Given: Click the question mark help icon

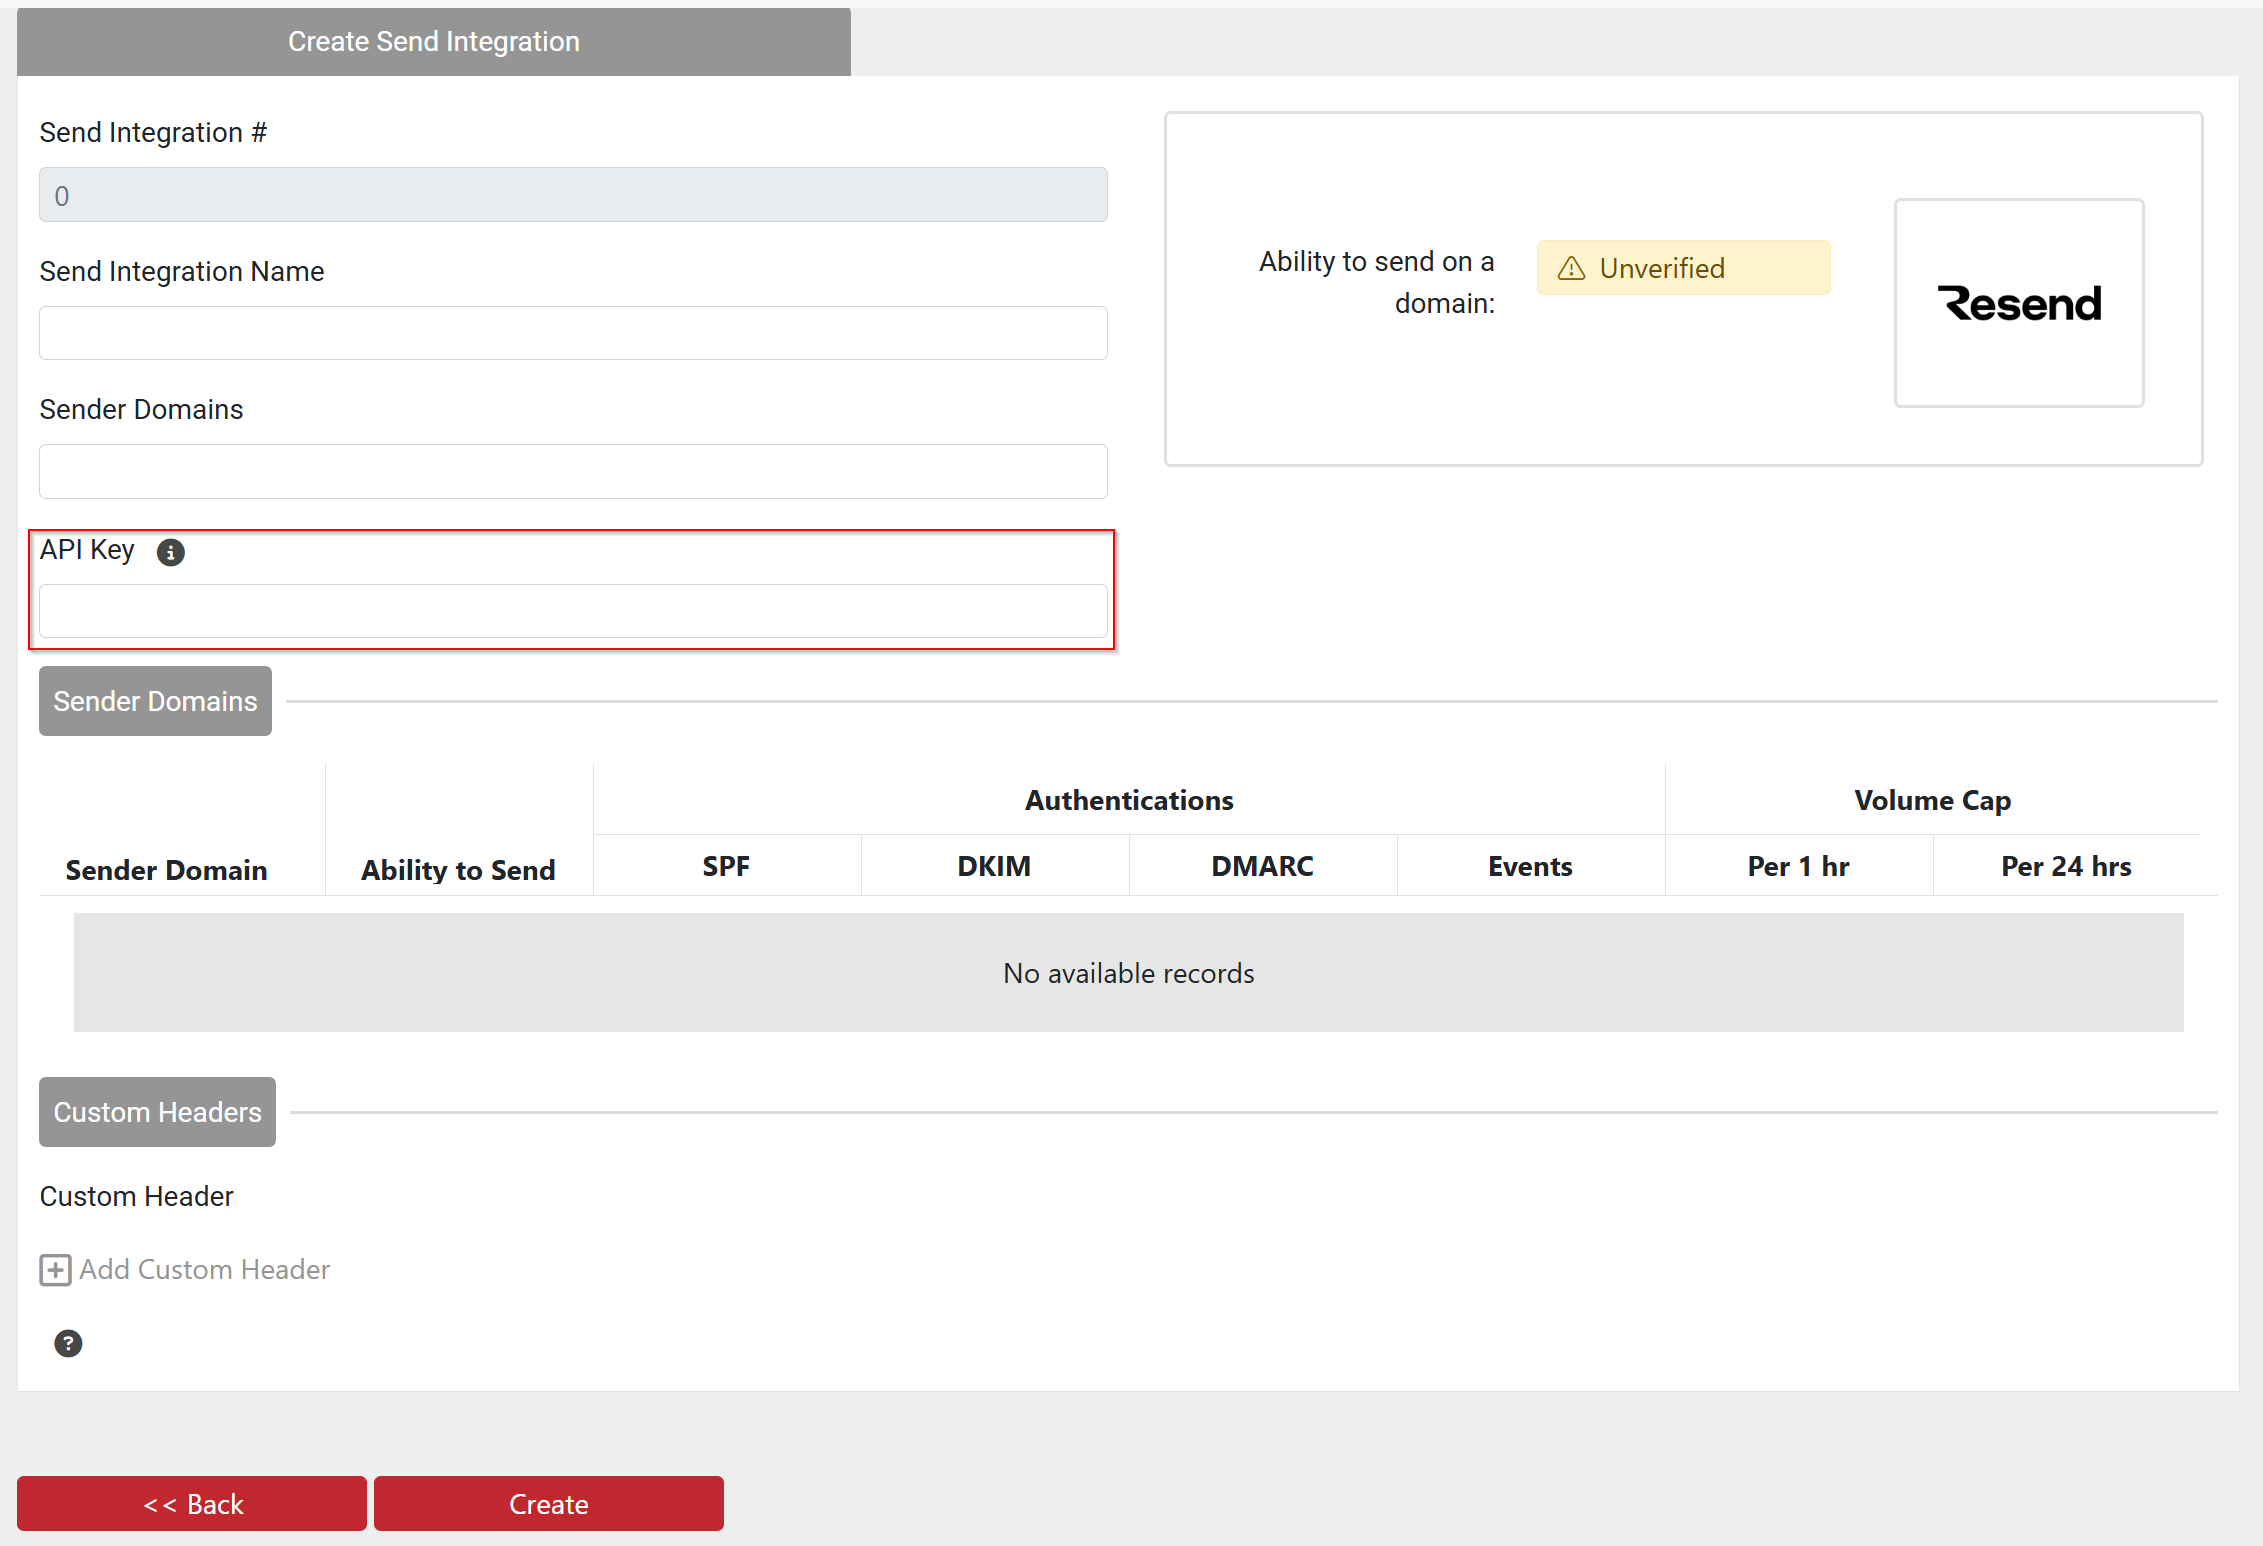Looking at the screenshot, I should pos(68,1343).
